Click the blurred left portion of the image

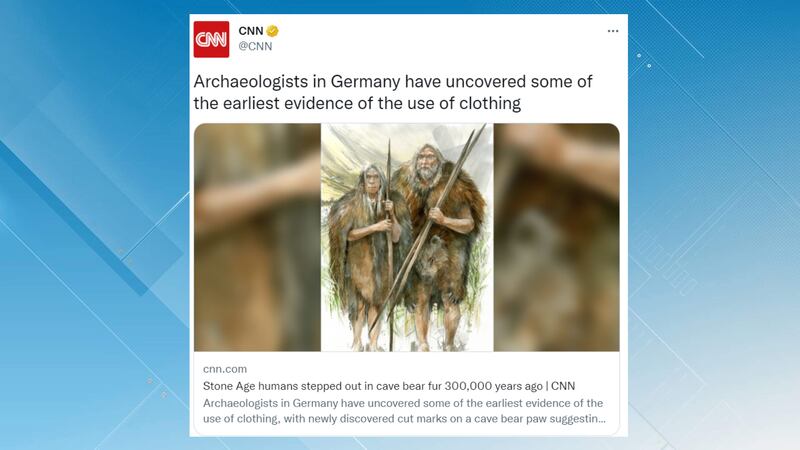point(257,237)
